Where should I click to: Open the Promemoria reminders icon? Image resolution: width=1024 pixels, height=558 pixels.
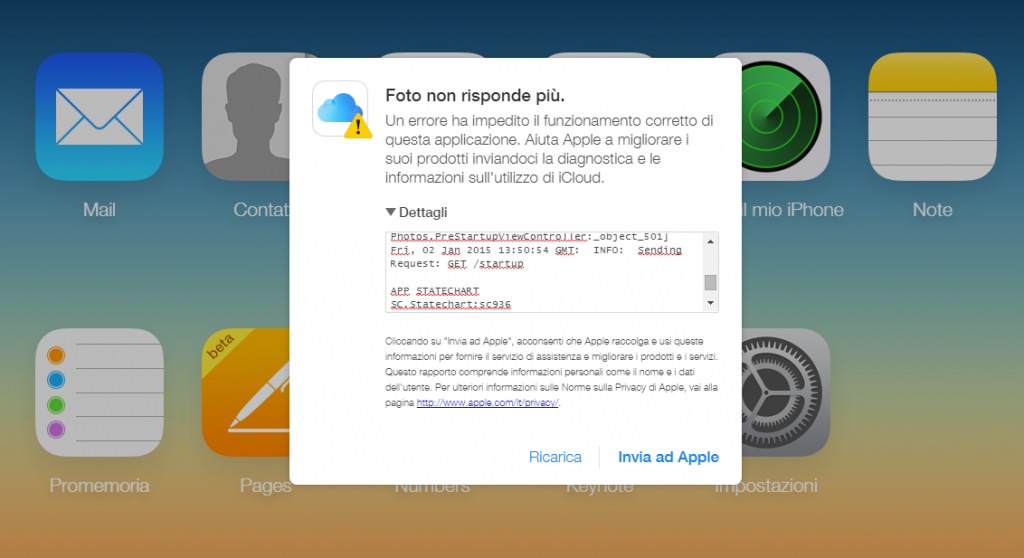click(x=99, y=392)
